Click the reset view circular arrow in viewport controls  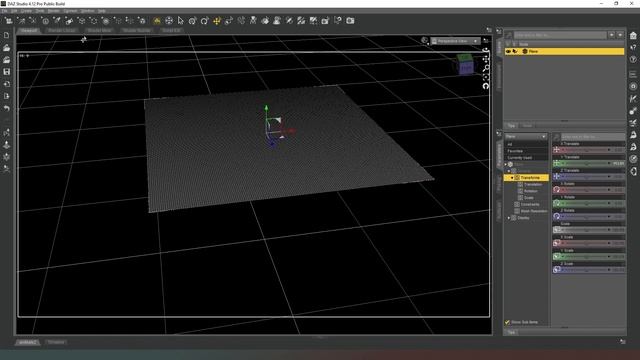coord(486,86)
